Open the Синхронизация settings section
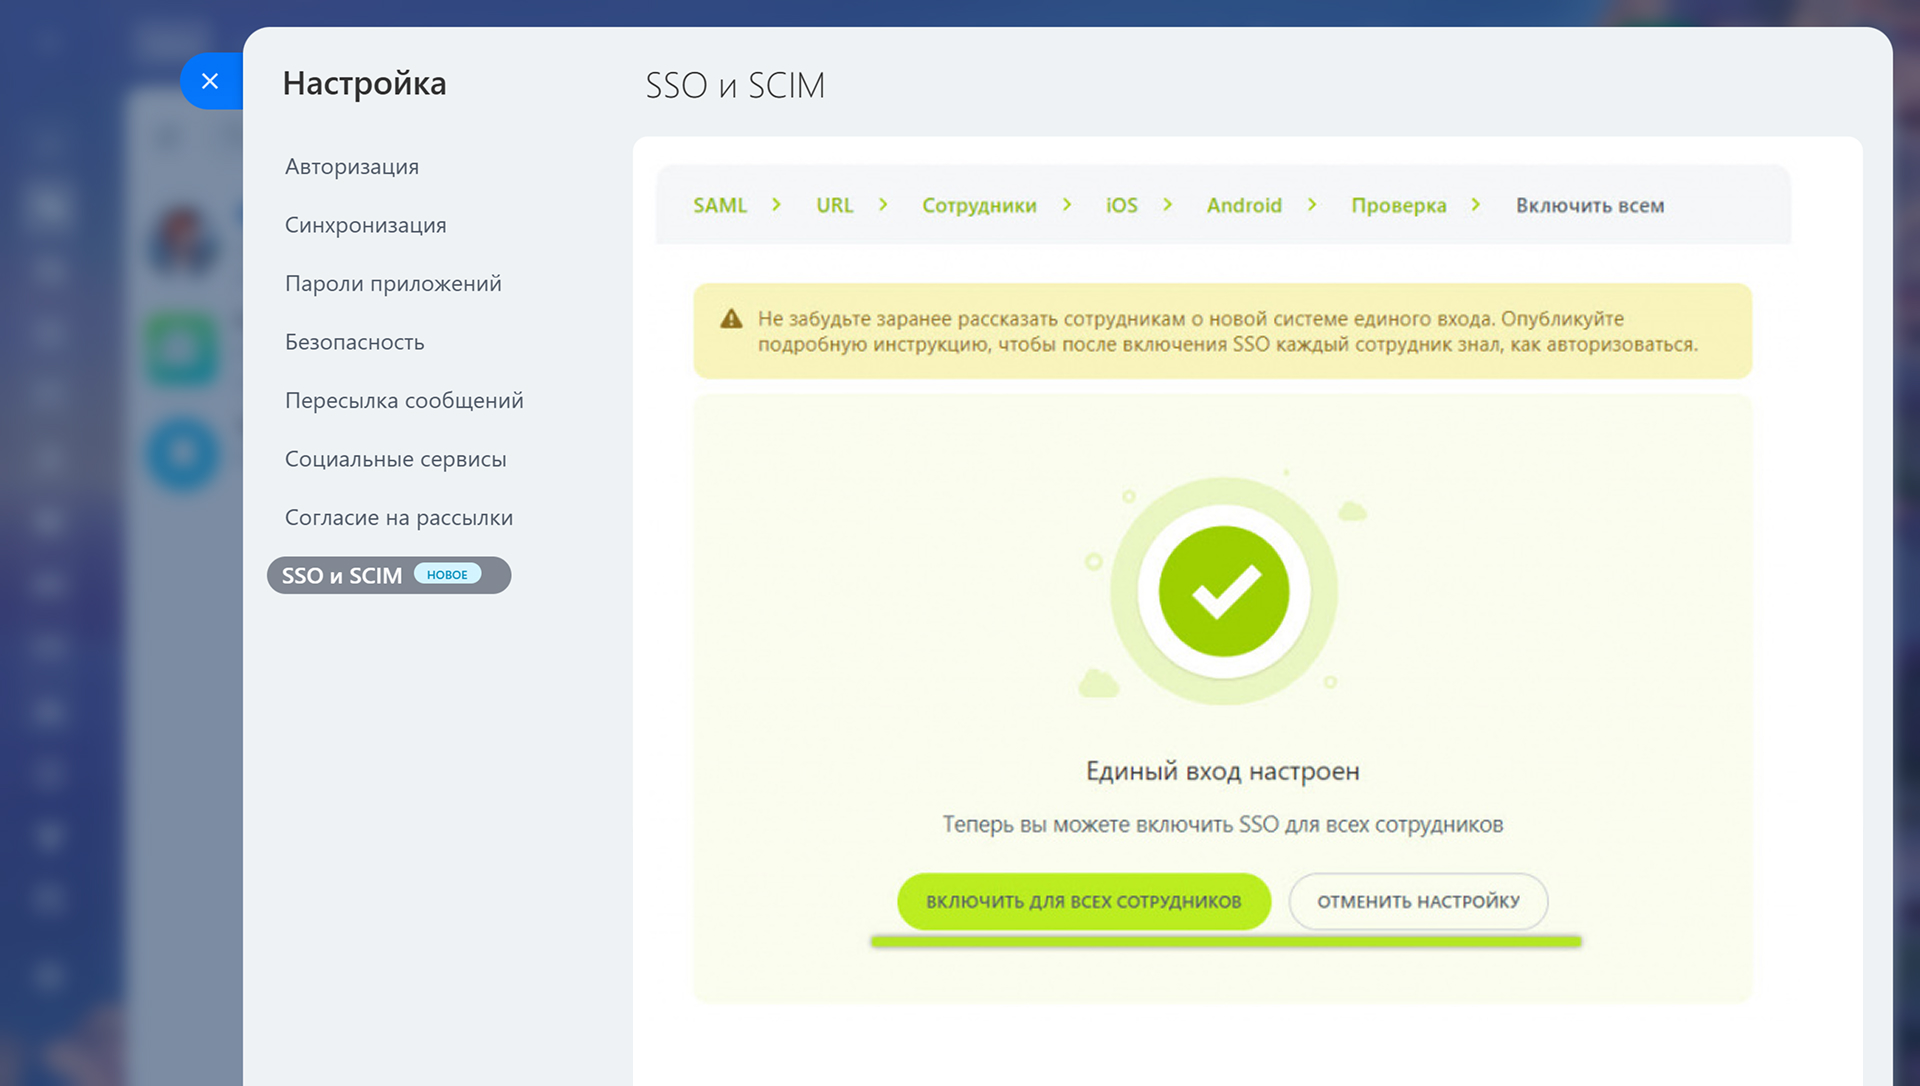The image size is (1920, 1086). (x=366, y=225)
